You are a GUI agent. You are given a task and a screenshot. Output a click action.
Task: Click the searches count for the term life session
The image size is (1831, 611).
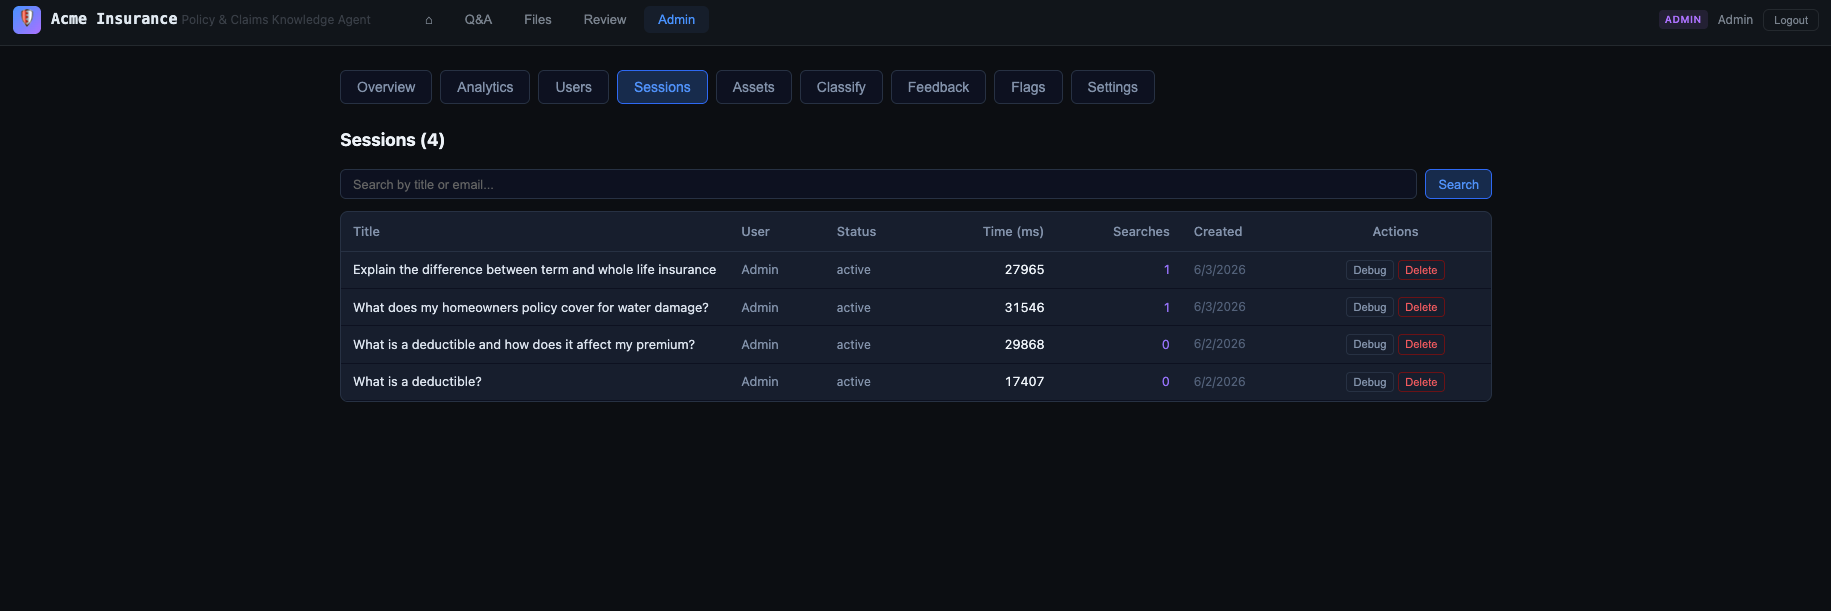click(x=1166, y=270)
